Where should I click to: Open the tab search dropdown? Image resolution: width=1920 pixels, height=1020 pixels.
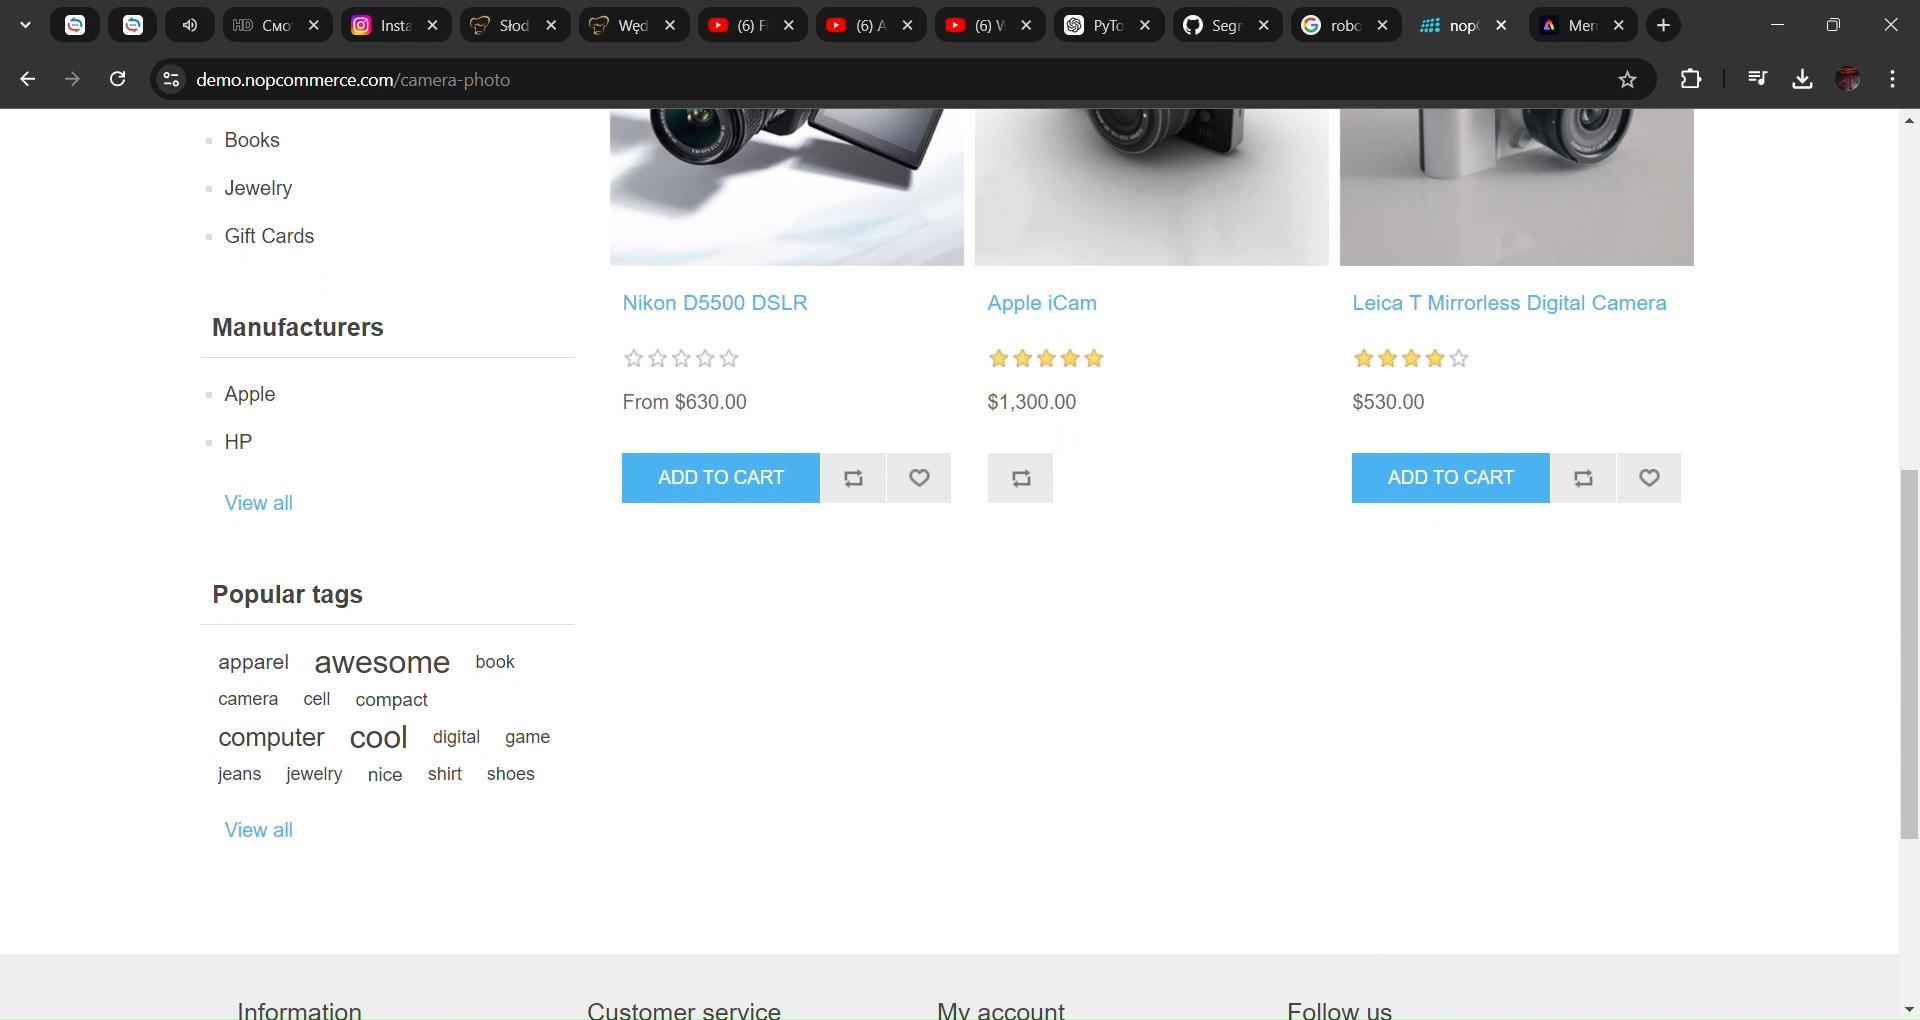tap(25, 26)
